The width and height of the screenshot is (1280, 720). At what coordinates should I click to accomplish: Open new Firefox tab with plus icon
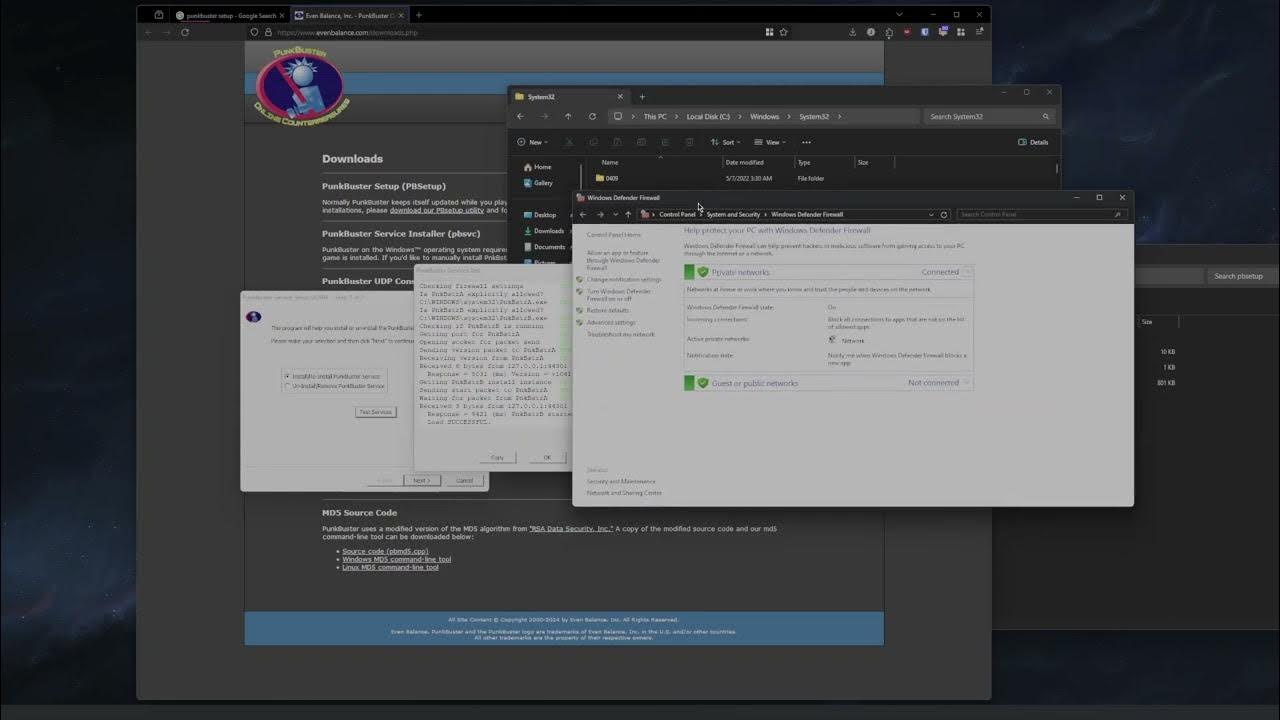(418, 15)
